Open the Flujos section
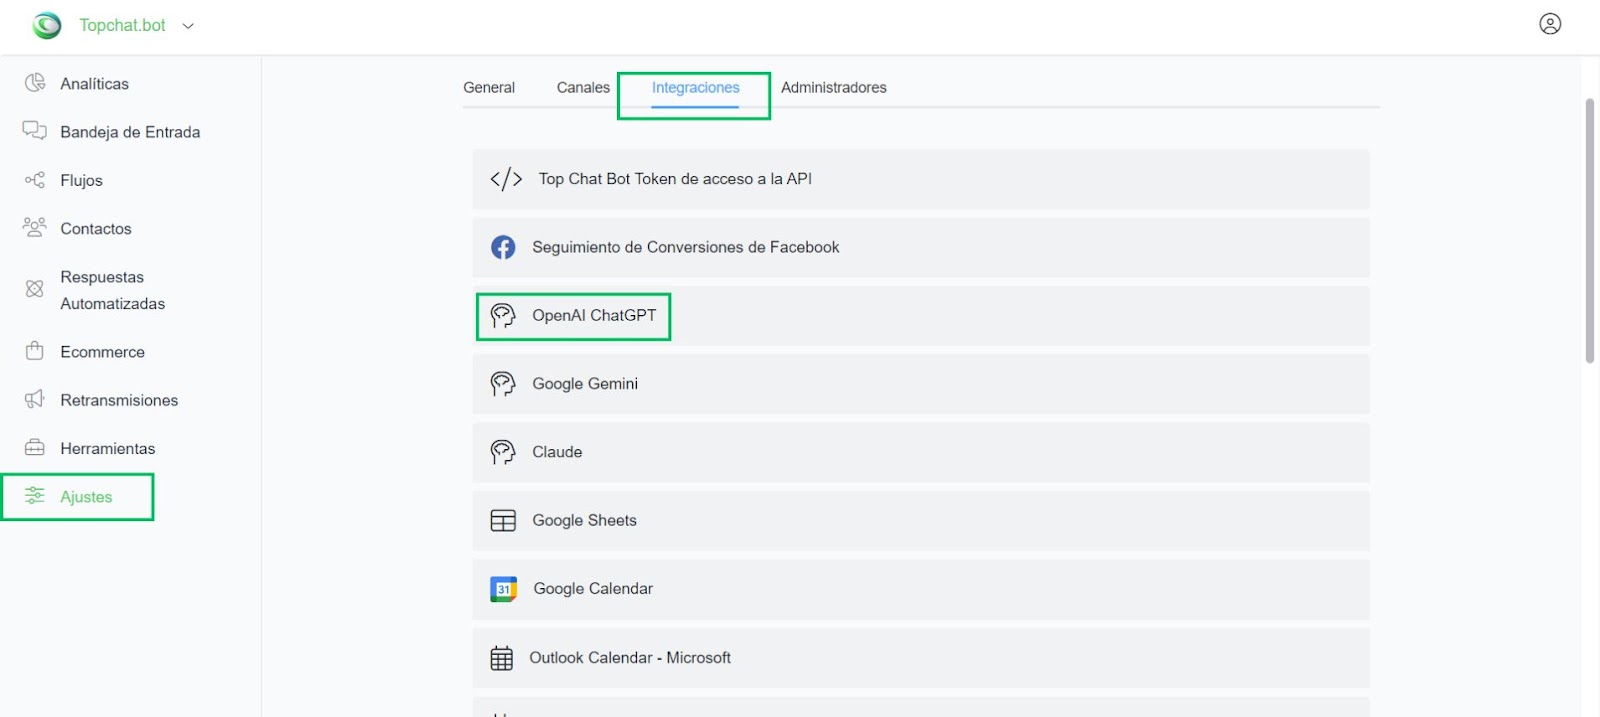1600x717 pixels. point(81,180)
